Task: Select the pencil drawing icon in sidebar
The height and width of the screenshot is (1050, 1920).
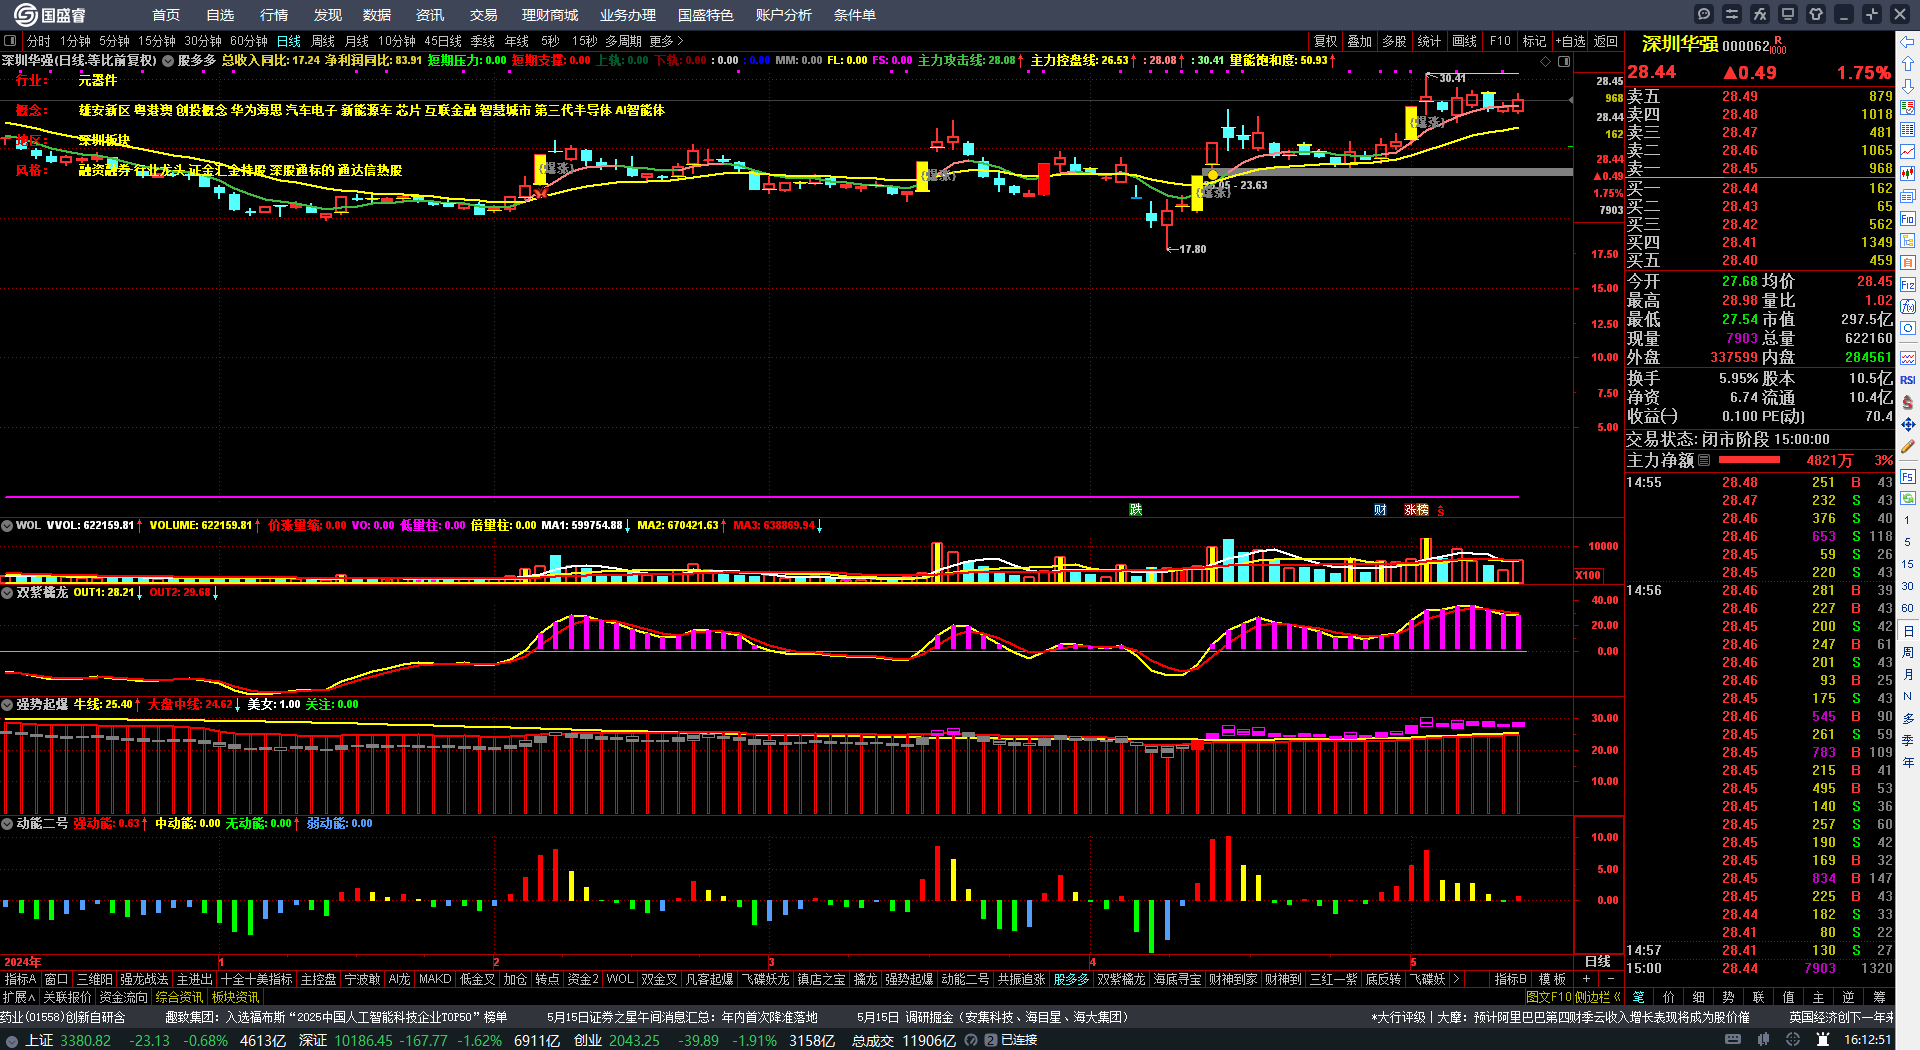Action: [x=1908, y=447]
